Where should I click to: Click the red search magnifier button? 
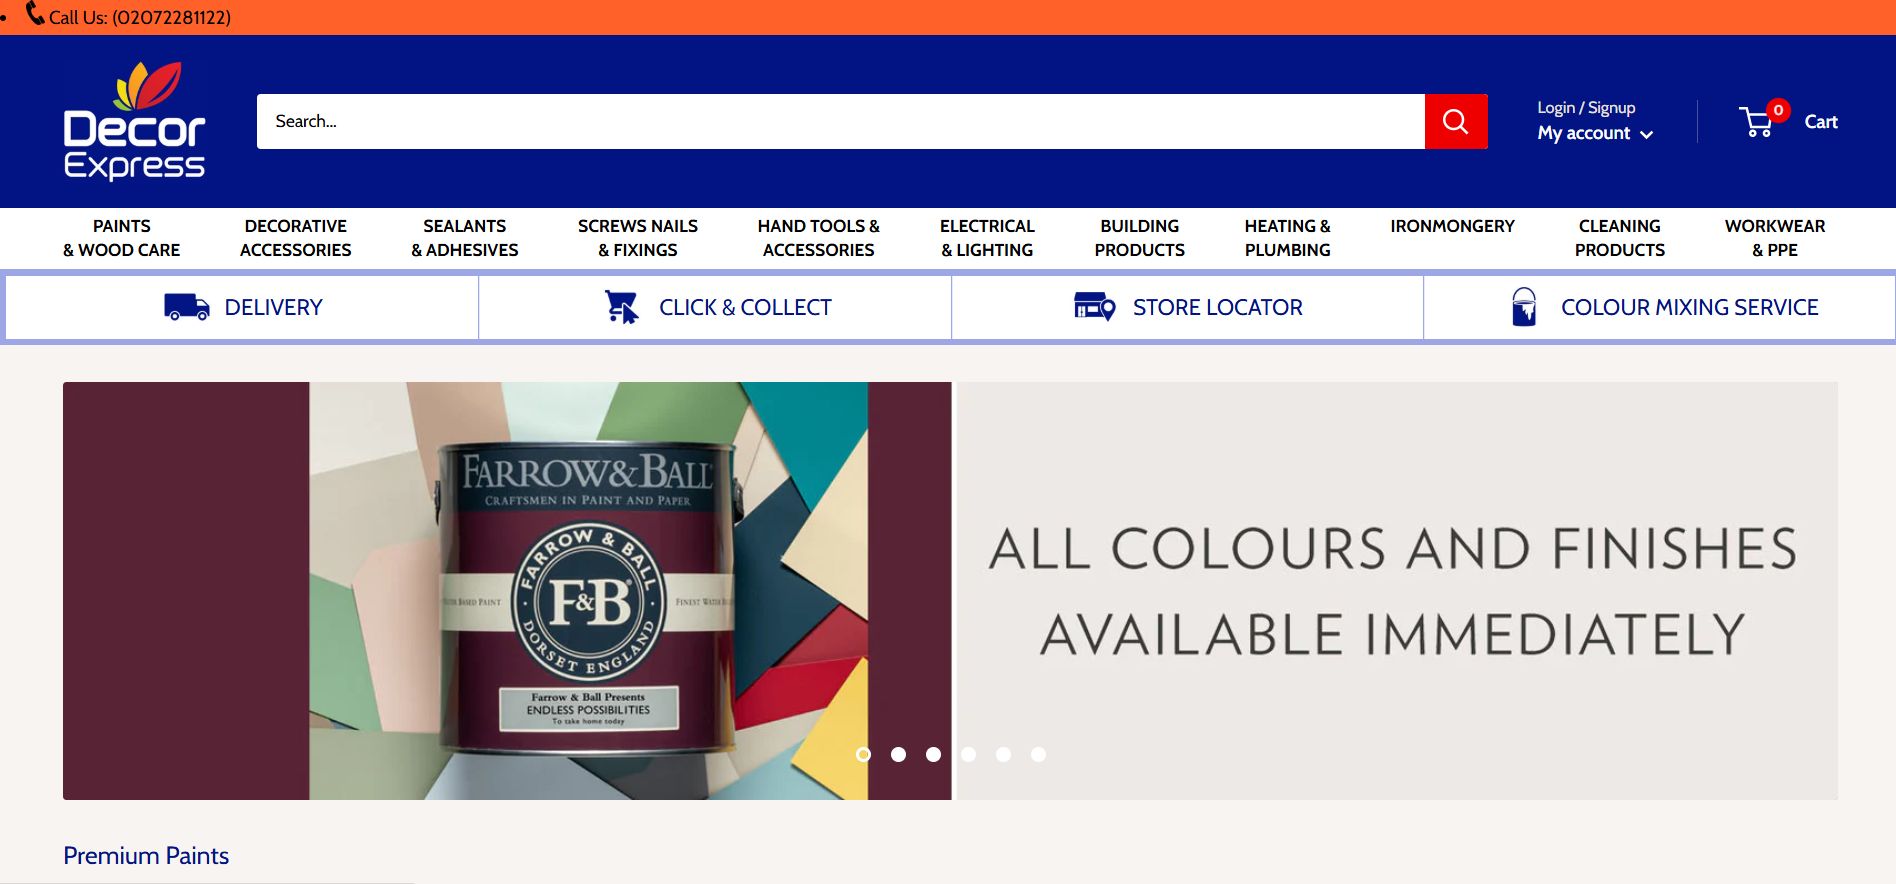click(1456, 121)
